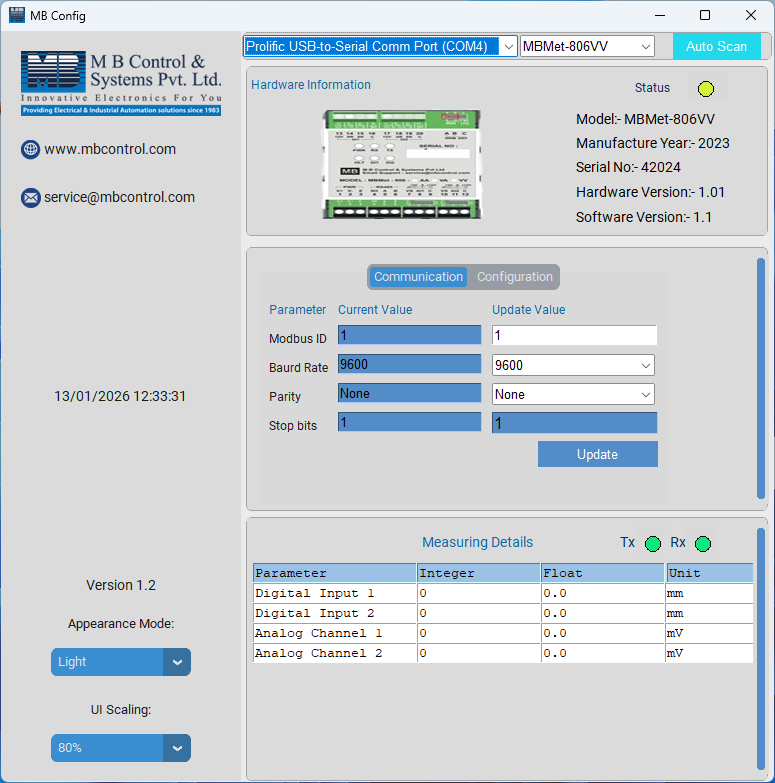775x783 pixels.
Task: Click the communication panel vertical scrollbar
Action: tap(761, 380)
